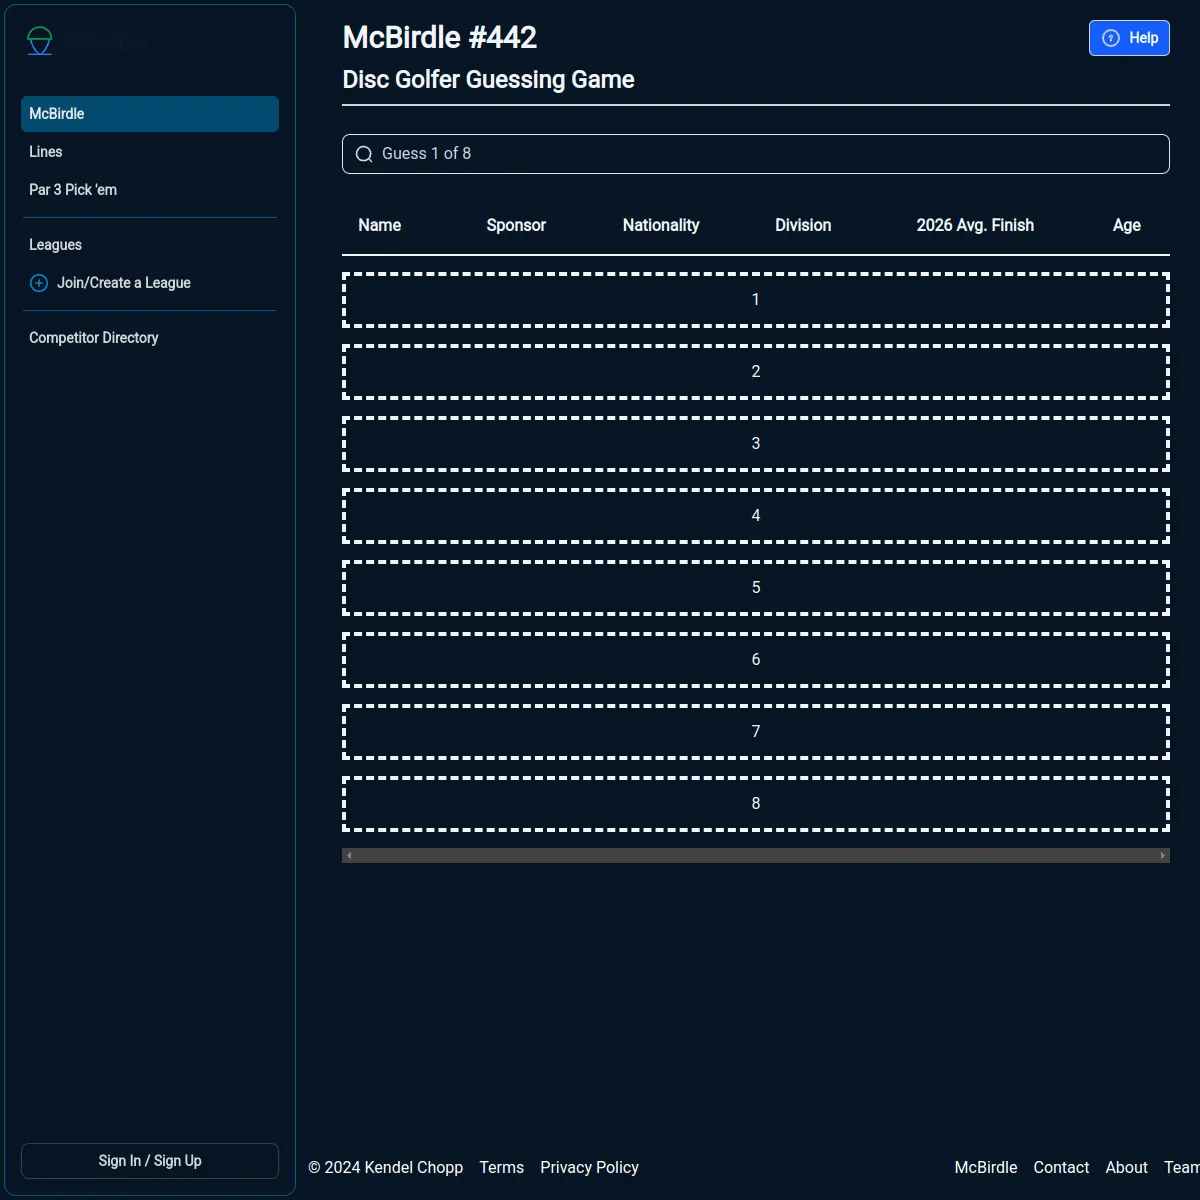Click the plus circle icon beside Join/Create a League
Viewport: 1200px width, 1200px height.
pos(39,283)
